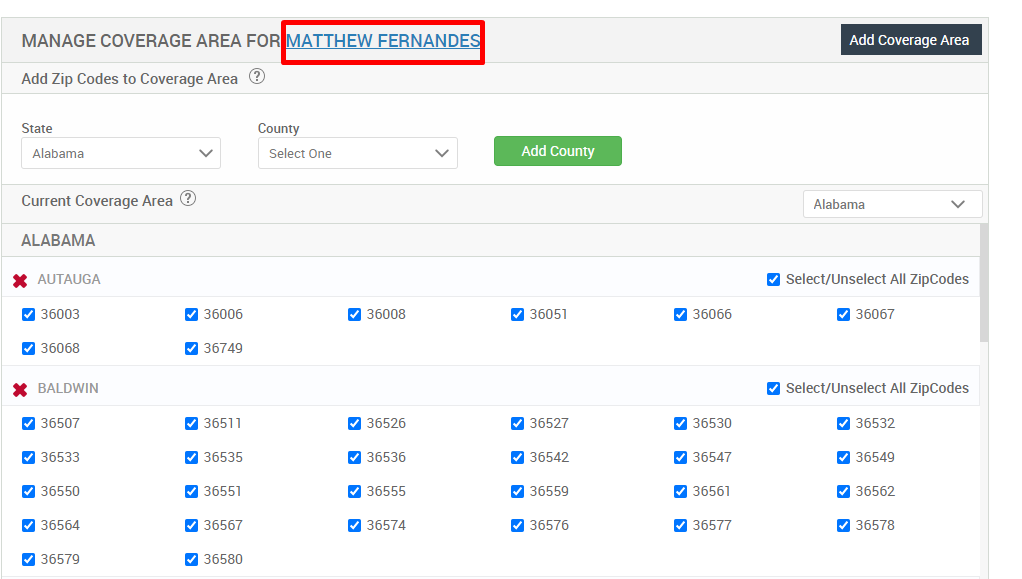Open help beside Add Zip Codes heading
1022x579 pixels.
[x=257, y=77]
